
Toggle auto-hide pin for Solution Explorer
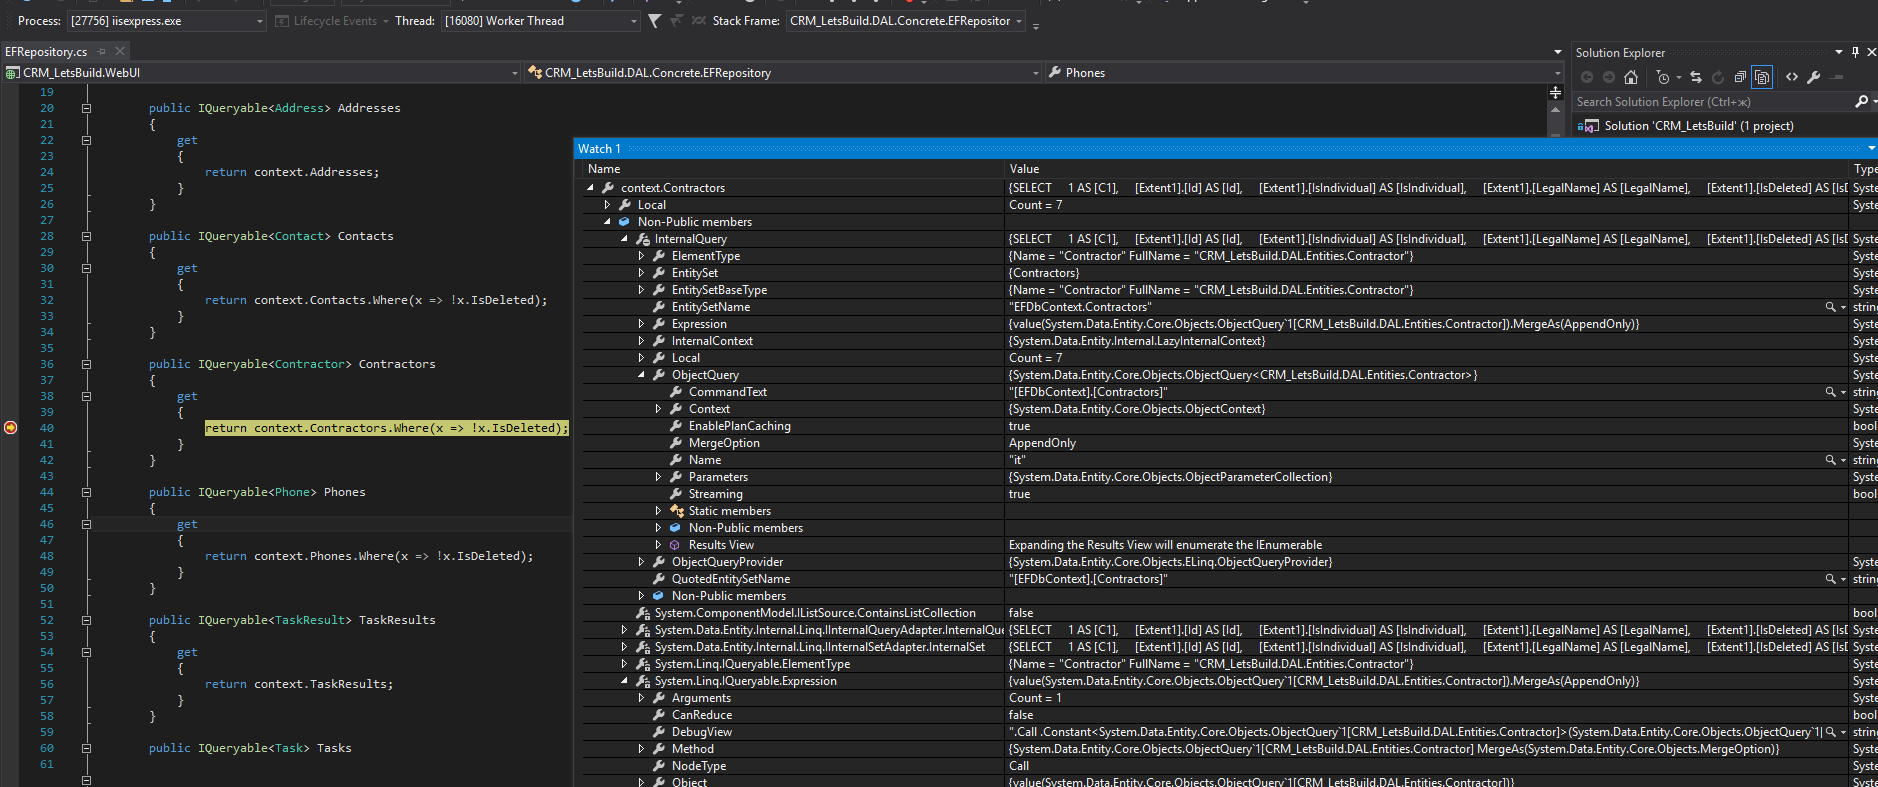point(1855,52)
